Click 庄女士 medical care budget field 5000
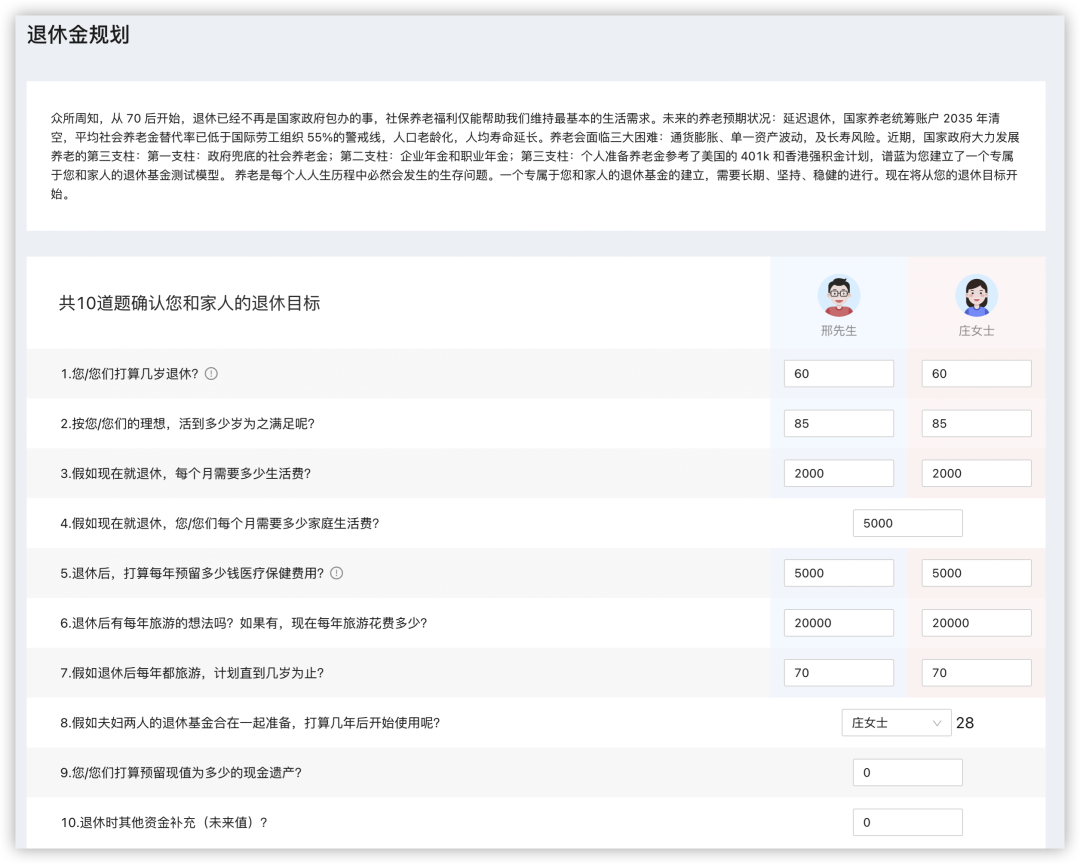This screenshot has width=1080, height=864. [976, 573]
